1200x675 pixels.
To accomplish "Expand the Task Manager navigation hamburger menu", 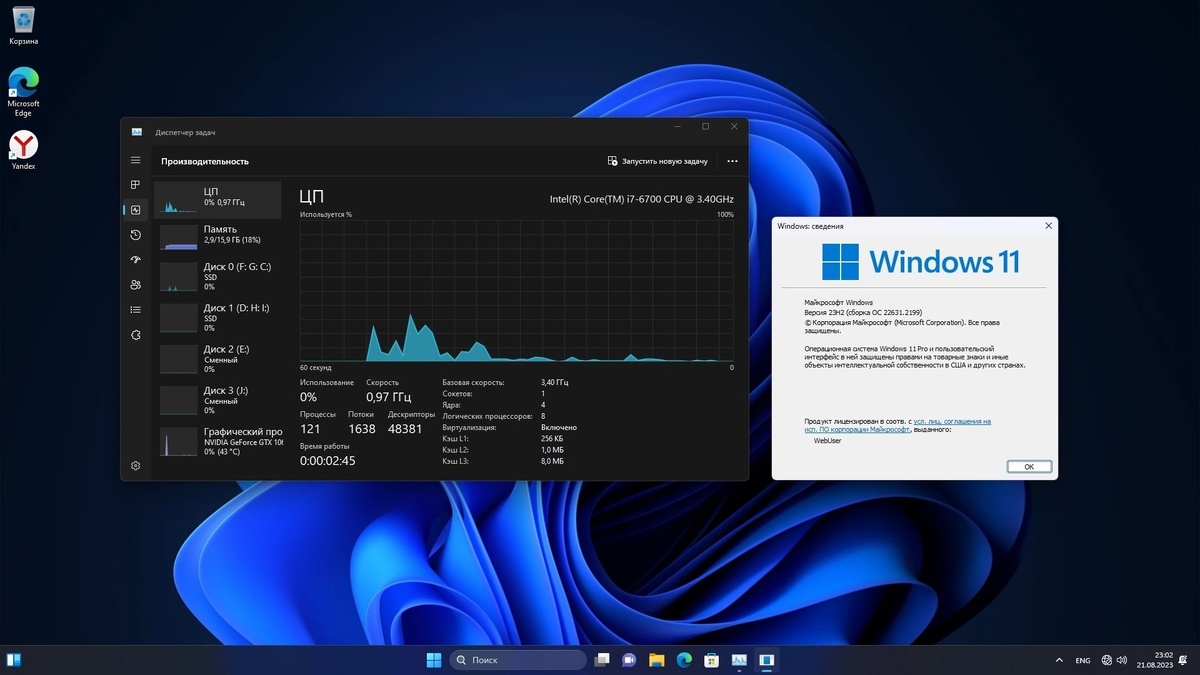I will click(x=135, y=160).
